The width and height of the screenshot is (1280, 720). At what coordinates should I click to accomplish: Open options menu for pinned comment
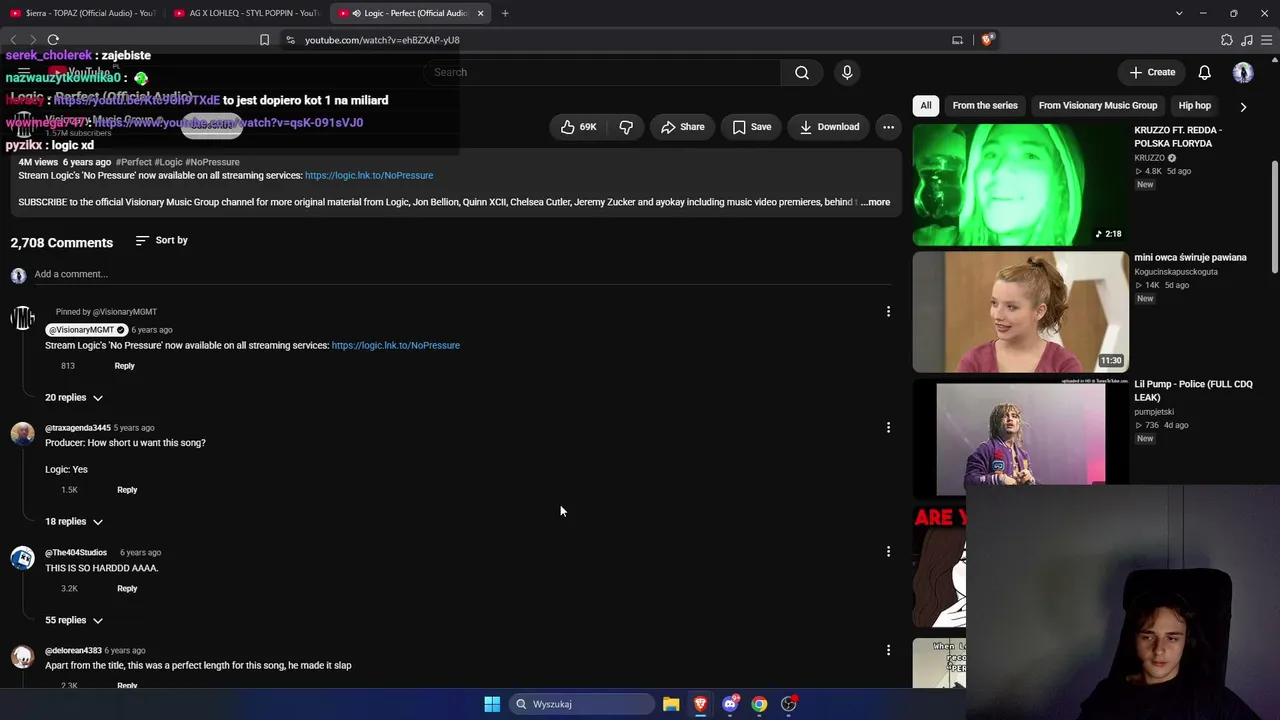coord(888,312)
